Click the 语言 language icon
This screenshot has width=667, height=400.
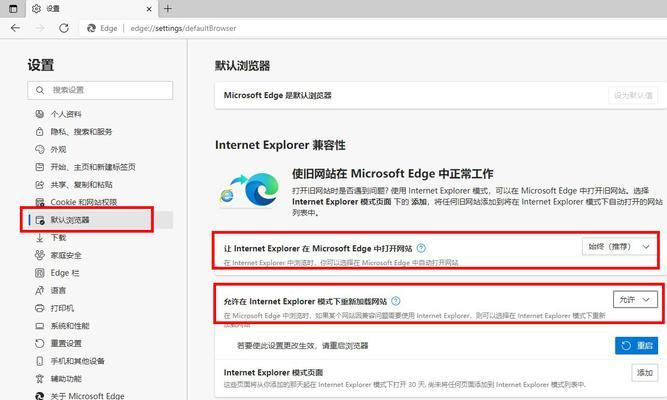[x=40, y=291]
